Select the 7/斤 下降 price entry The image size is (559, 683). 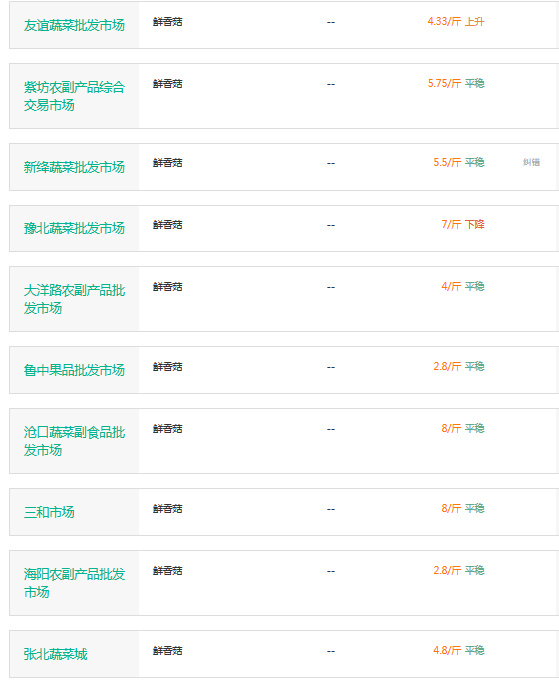463,224
